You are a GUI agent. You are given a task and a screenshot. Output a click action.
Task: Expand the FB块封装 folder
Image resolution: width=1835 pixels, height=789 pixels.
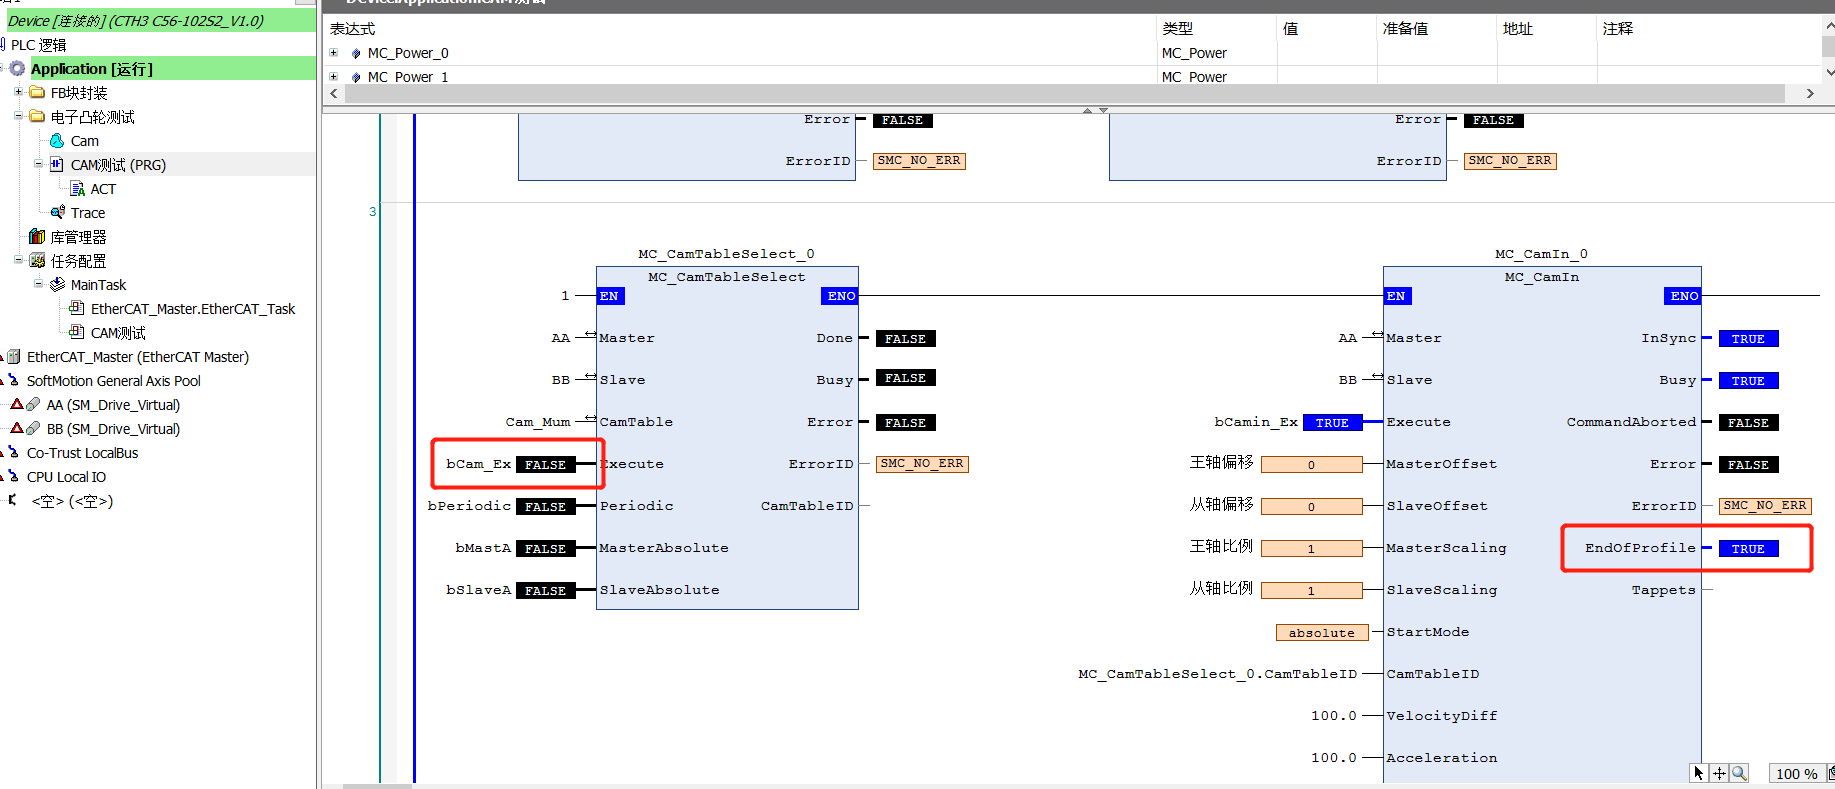pyautogui.click(x=18, y=92)
